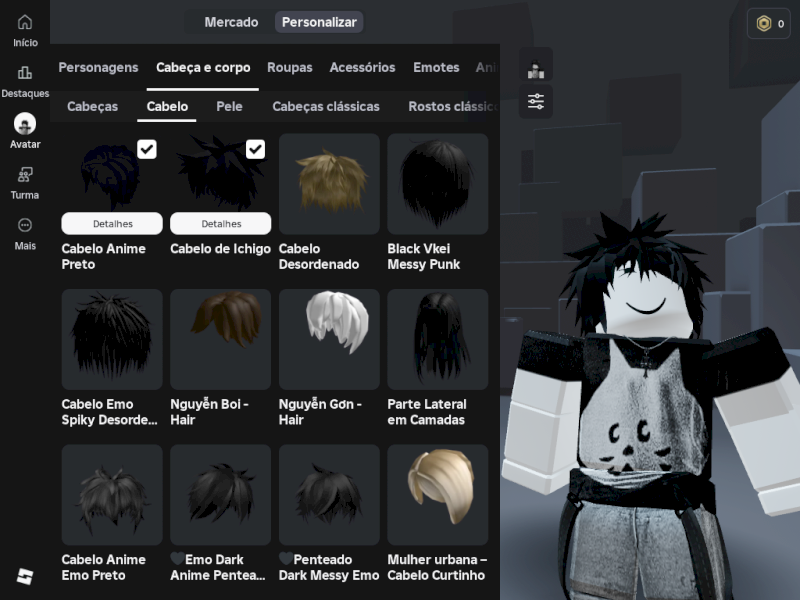
Task: Equip Black Vkei Messy Punk hair
Action: pos(438,184)
